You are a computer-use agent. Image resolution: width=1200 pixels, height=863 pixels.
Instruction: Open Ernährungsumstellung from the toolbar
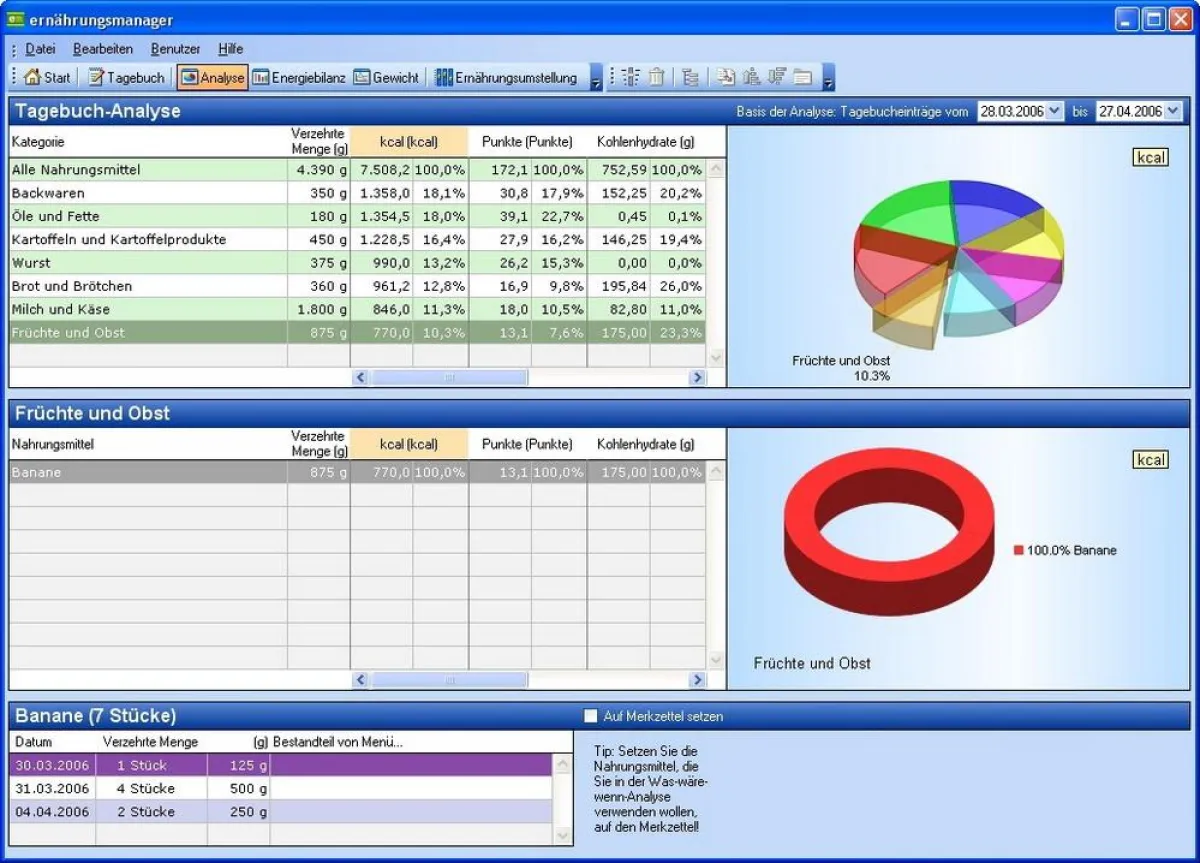point(506,77)
